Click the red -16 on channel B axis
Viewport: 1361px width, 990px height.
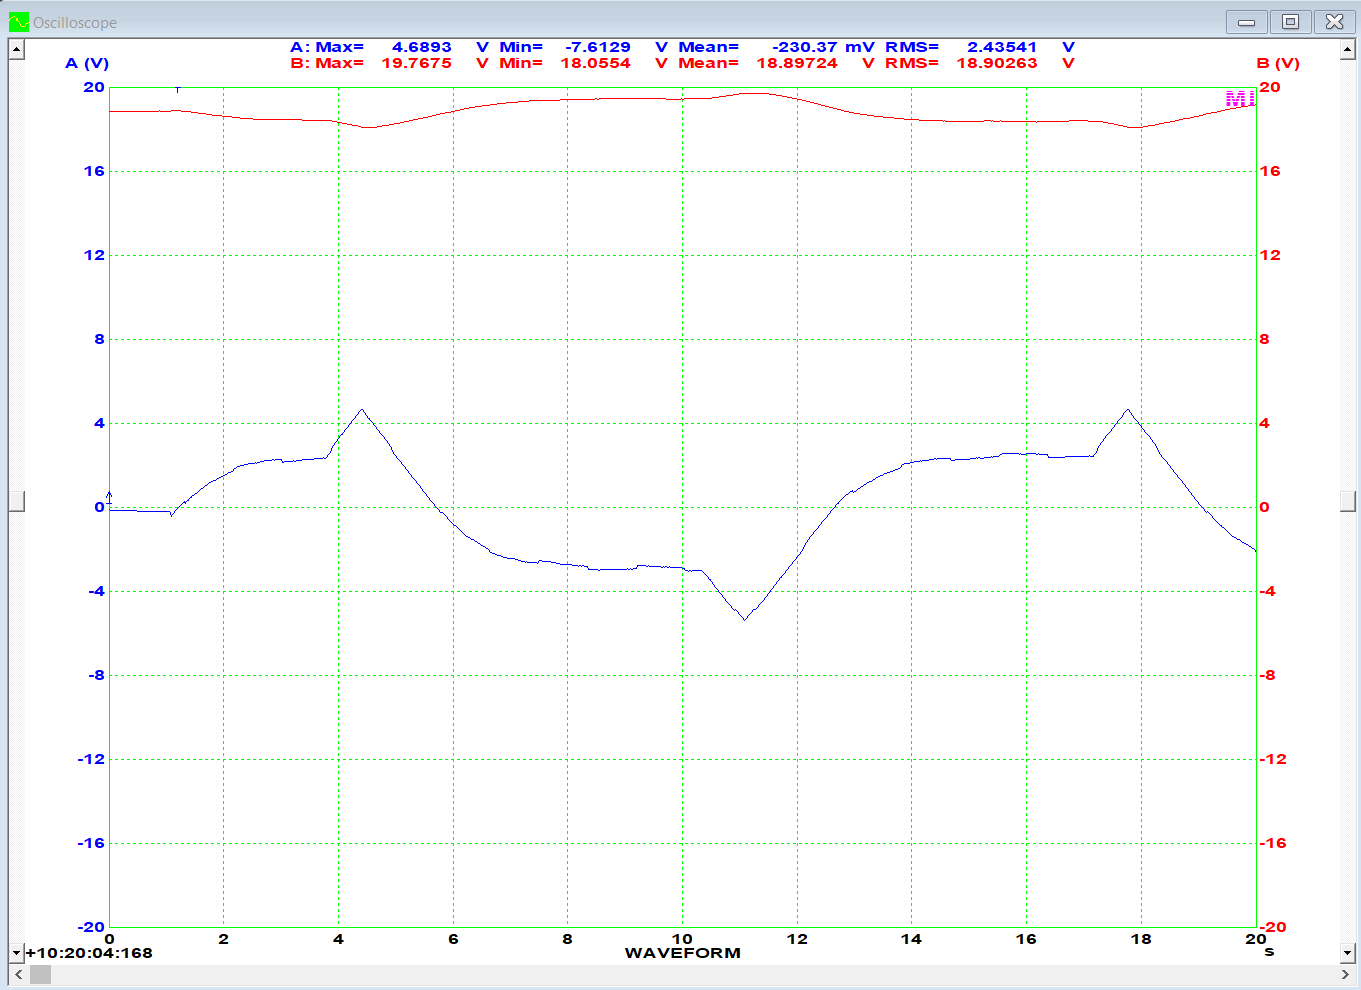(x=1273, y=843)
